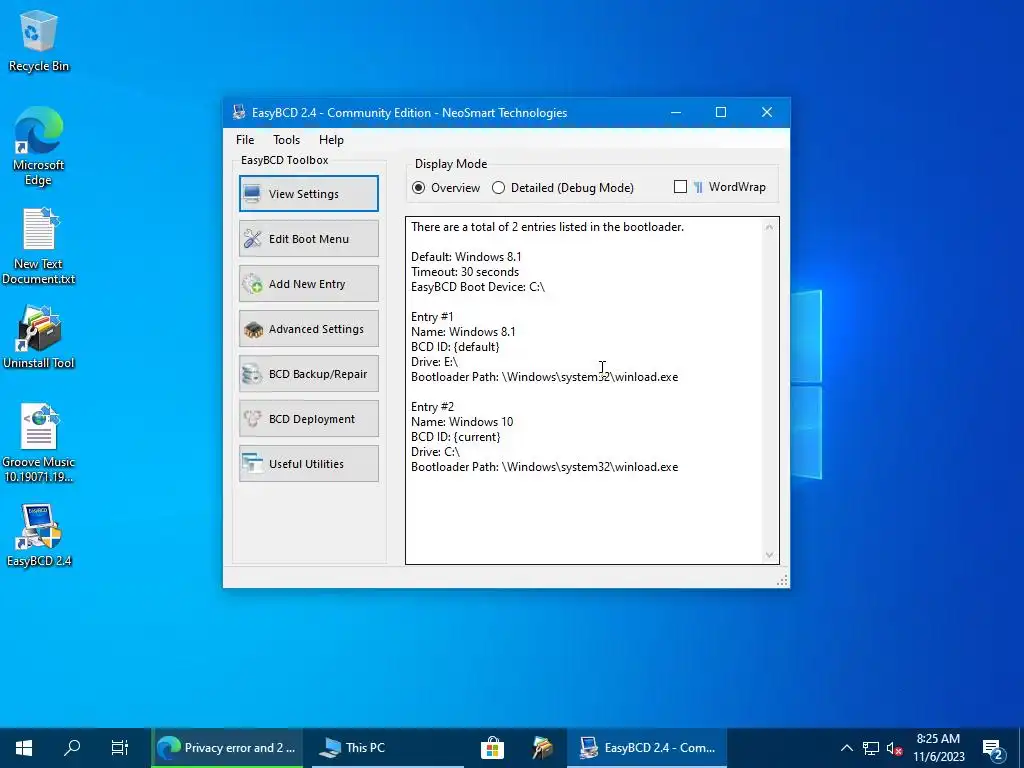Screen dimensions: 1024x768
Task: Click 'Entry #1' heading text
Action: (x=432, y=317)
